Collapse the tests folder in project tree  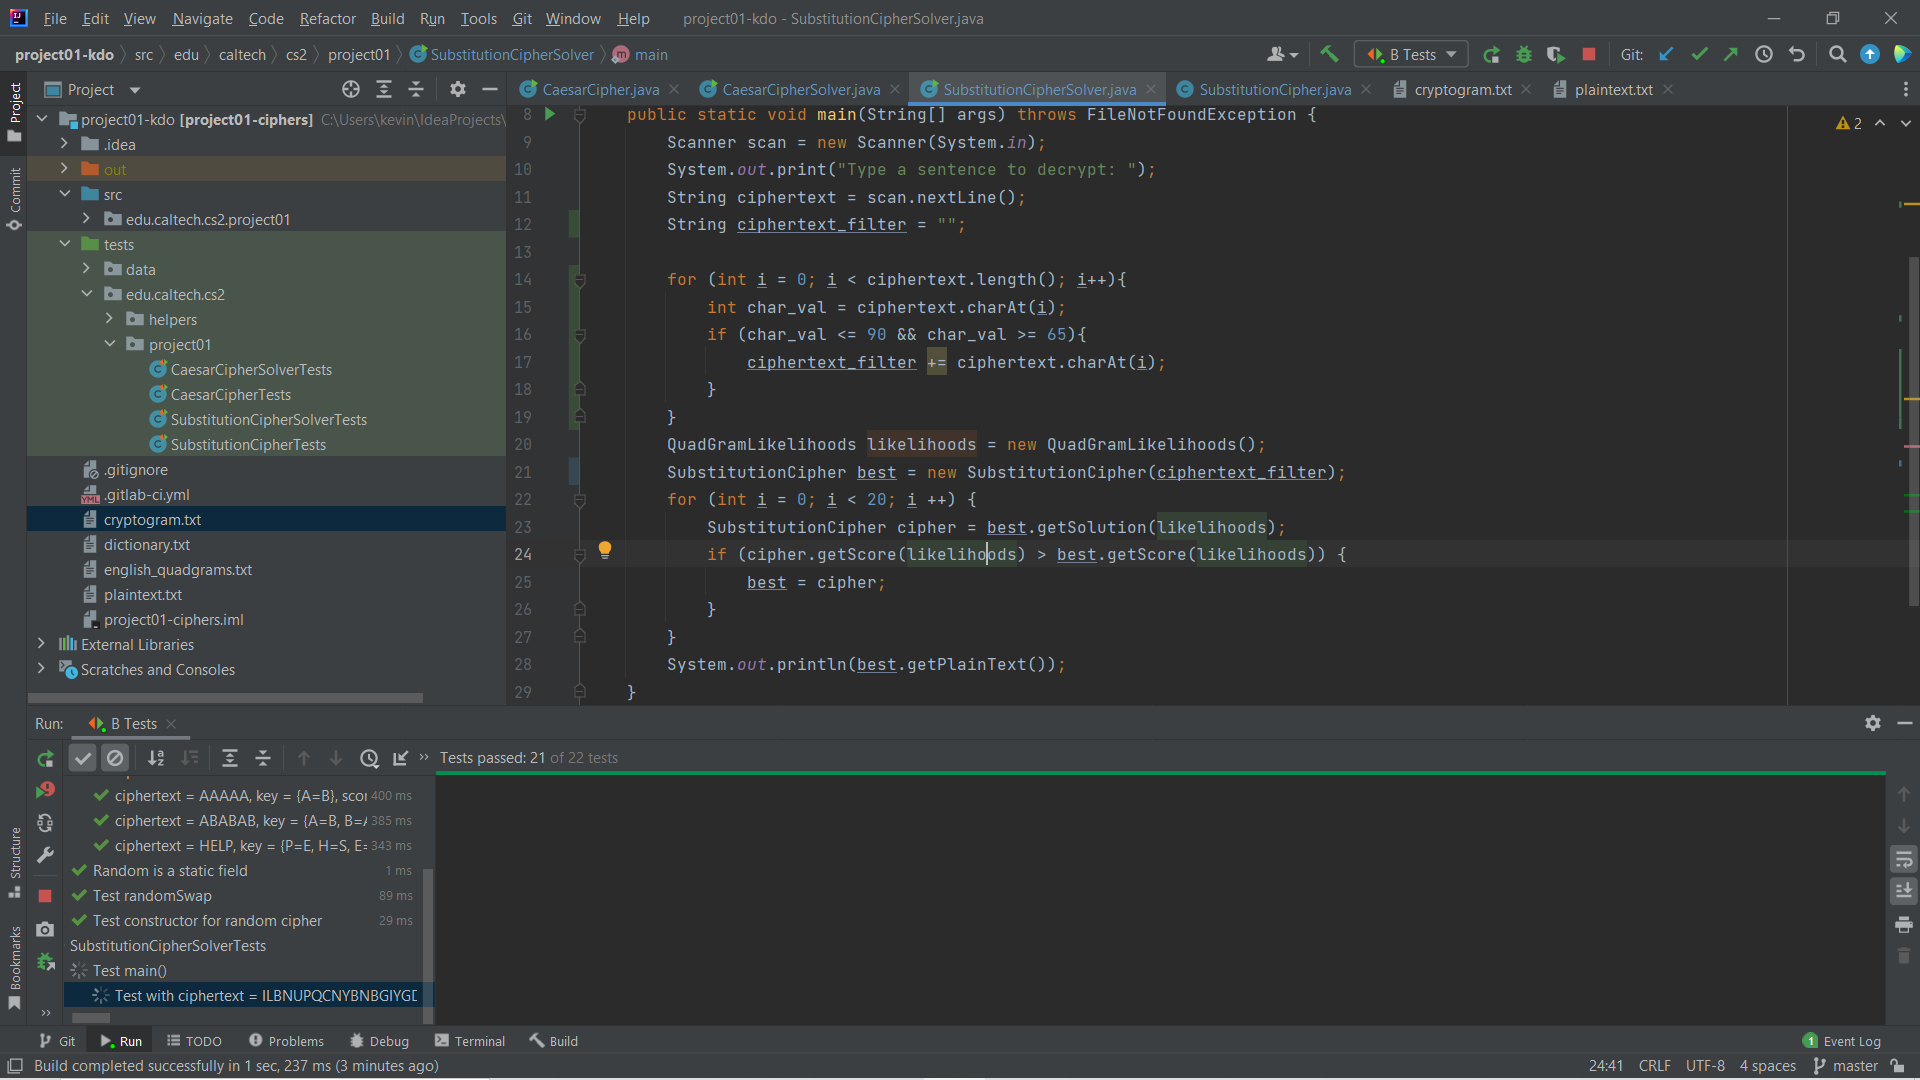click(x=65, y=244)
